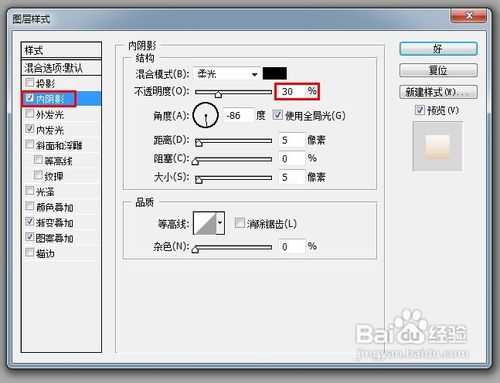Screen dimensions: 500x383
Task: Click the 杂色 noise value field
Action: coord(292,246)
